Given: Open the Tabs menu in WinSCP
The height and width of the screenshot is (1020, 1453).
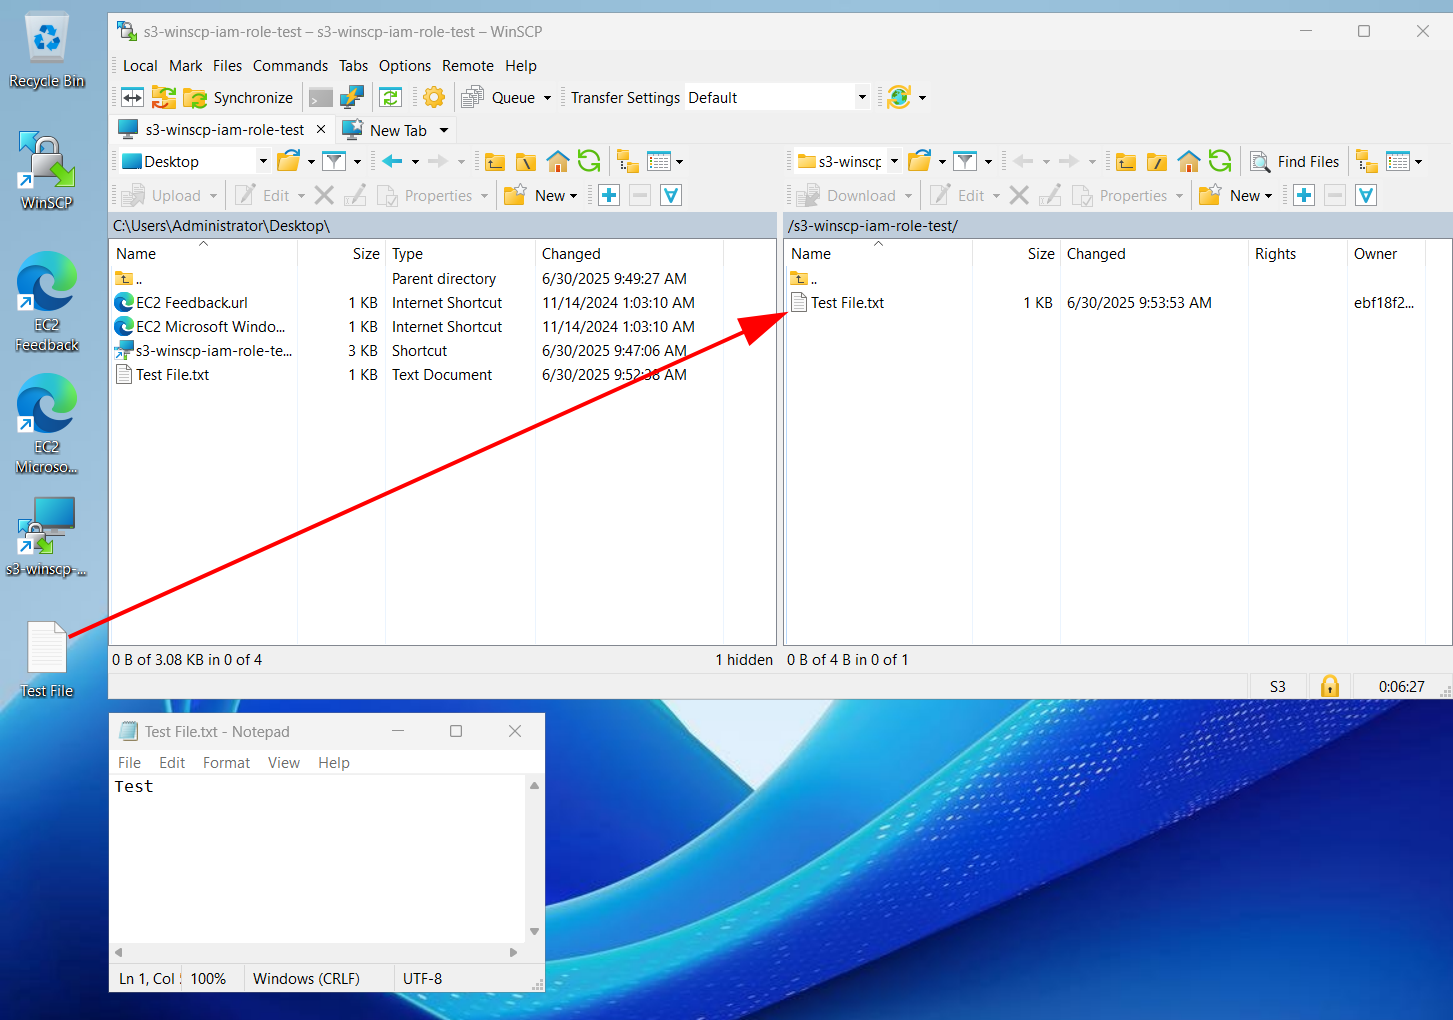Looking at the screenshot, I should pos(353,65).
